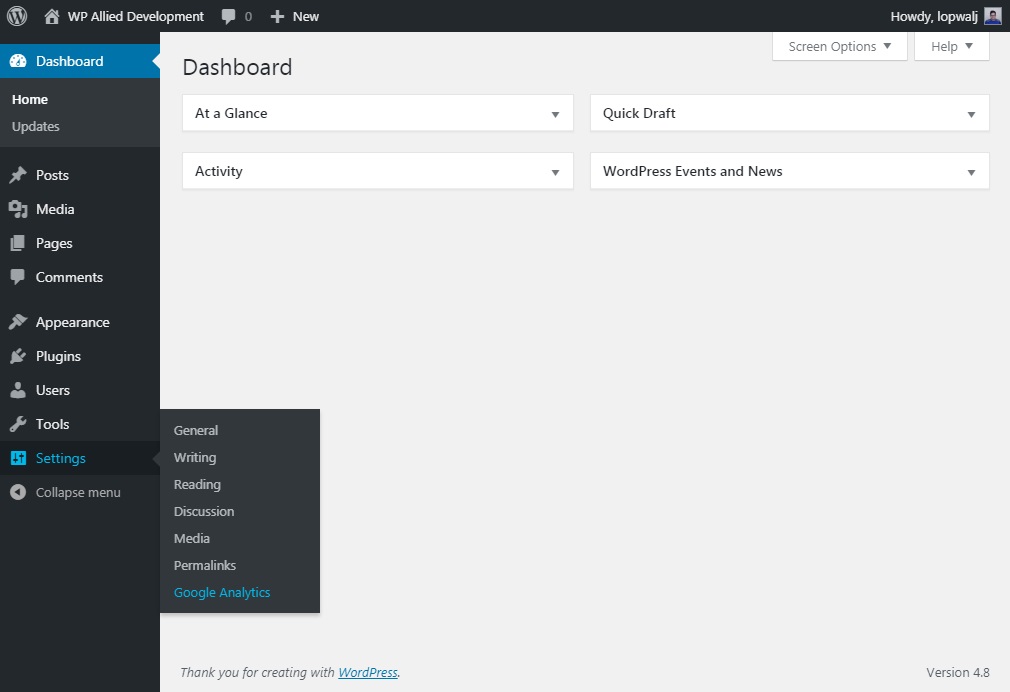This screenshot has height=692, width=1010.
Task: Open Google Analytics settings
Action: (222, 593)
